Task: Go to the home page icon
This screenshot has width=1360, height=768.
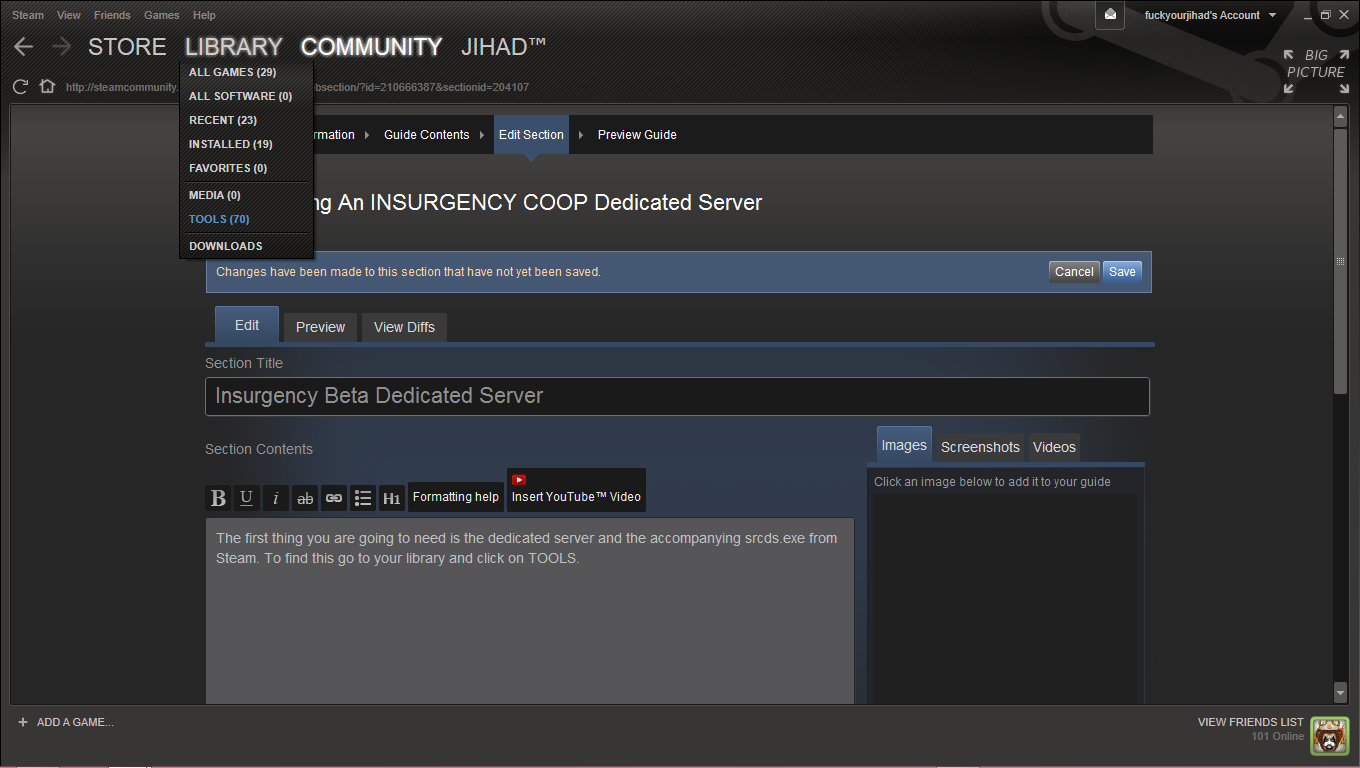Action: coord(47,87)
